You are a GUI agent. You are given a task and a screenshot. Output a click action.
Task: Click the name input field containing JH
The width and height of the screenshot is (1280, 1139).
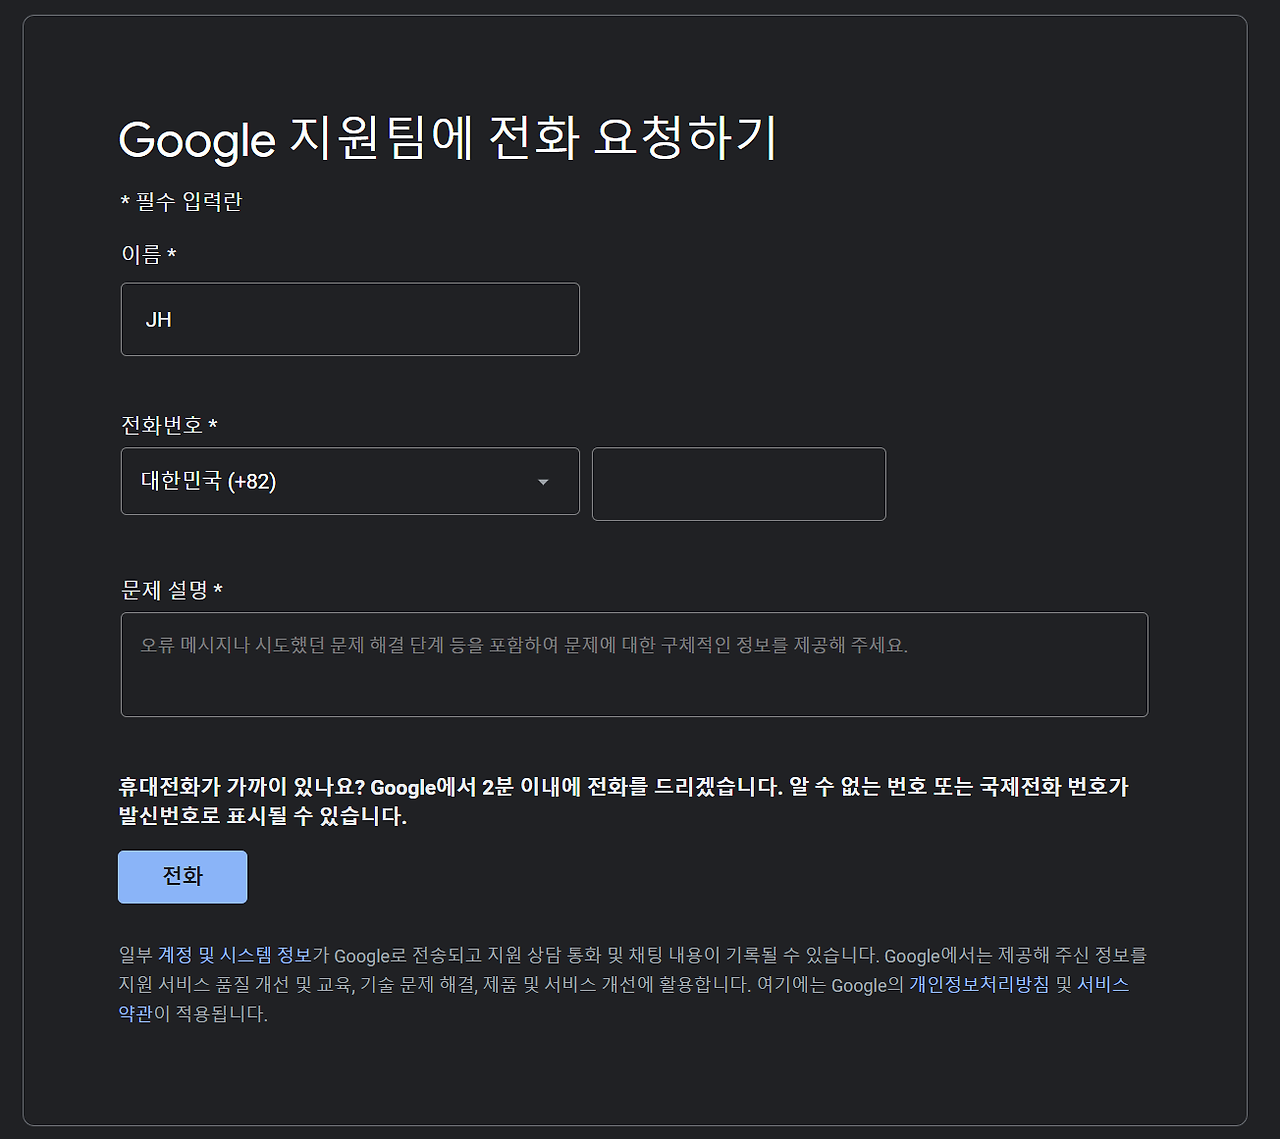coord(350,319)
